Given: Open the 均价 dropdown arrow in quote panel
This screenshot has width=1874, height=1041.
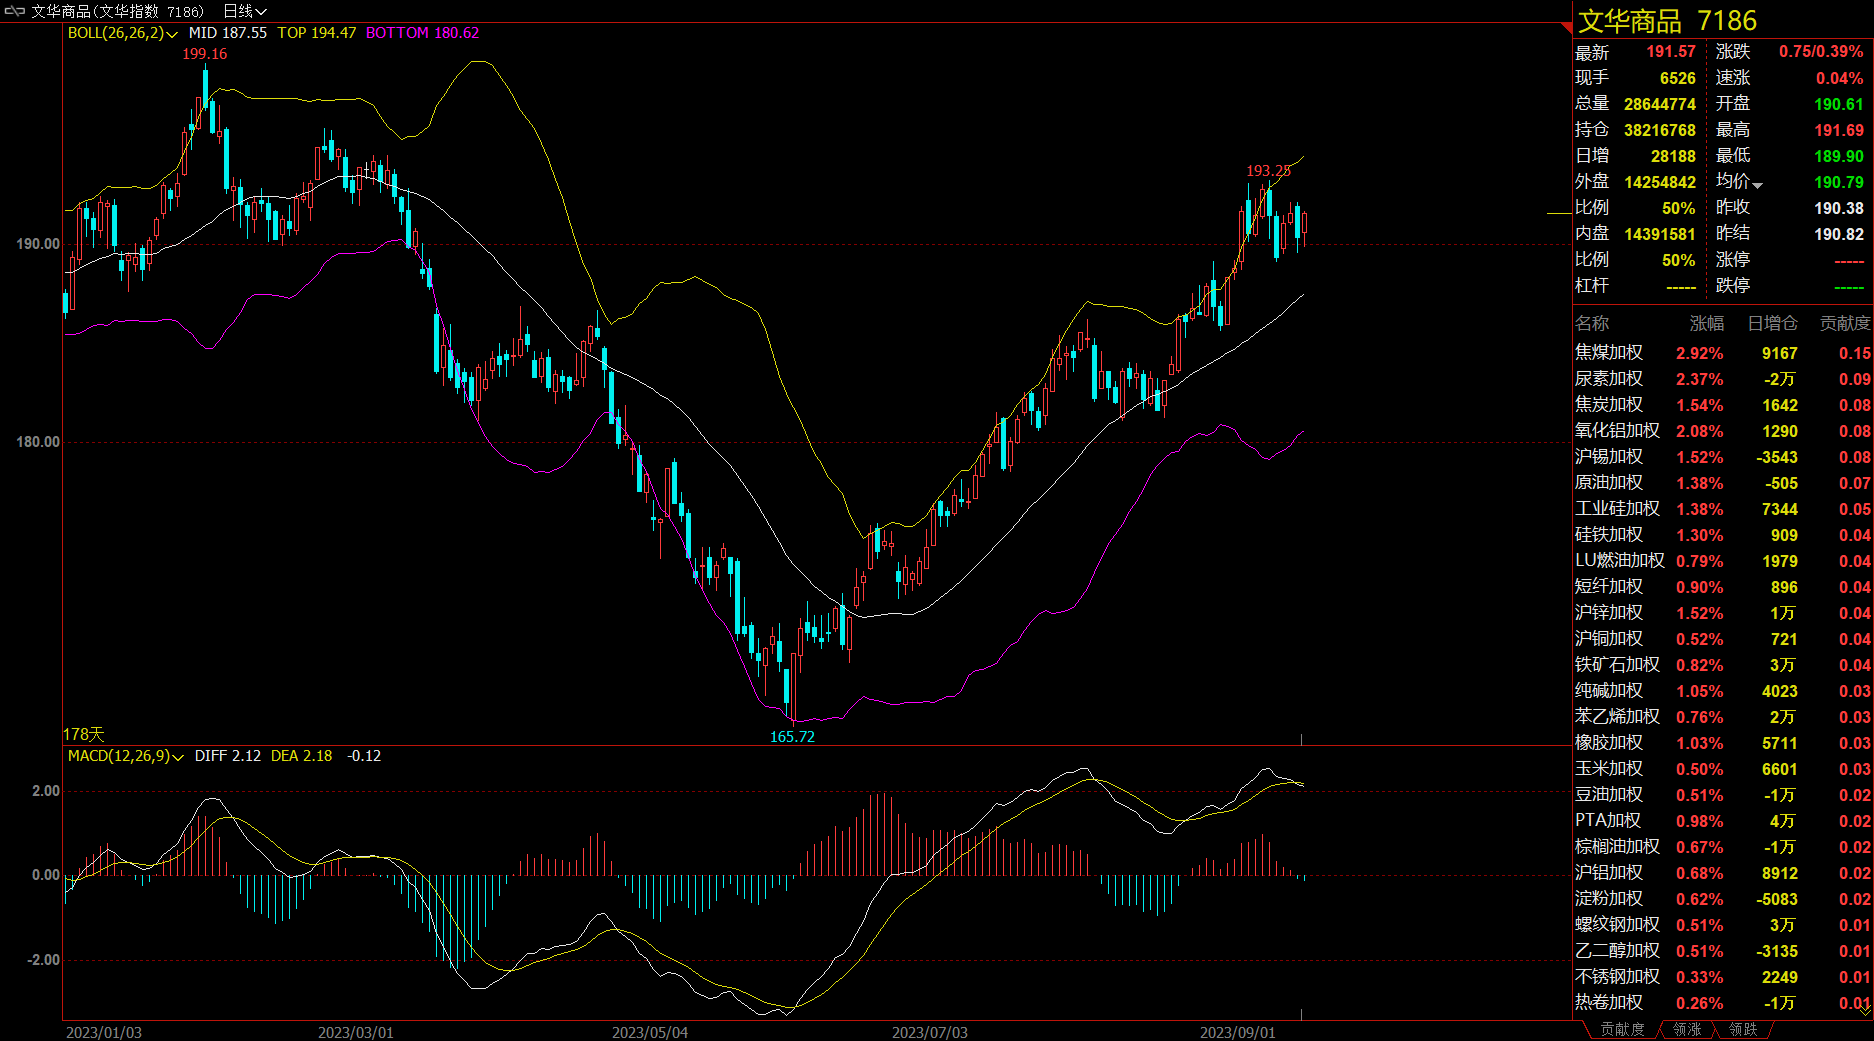Looking at the screenshot, I should coord(1758,184).
